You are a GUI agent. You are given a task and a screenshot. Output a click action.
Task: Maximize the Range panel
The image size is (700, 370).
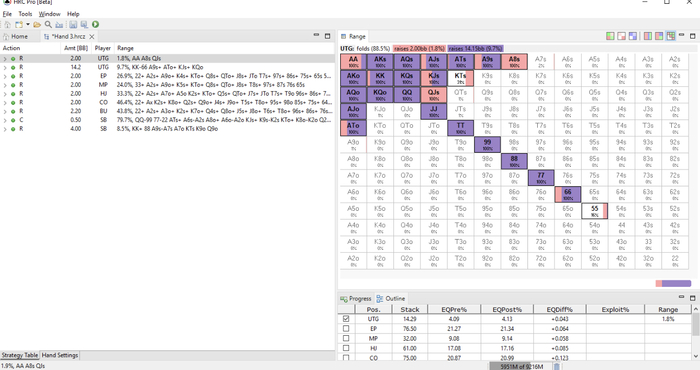pos(693,36)
